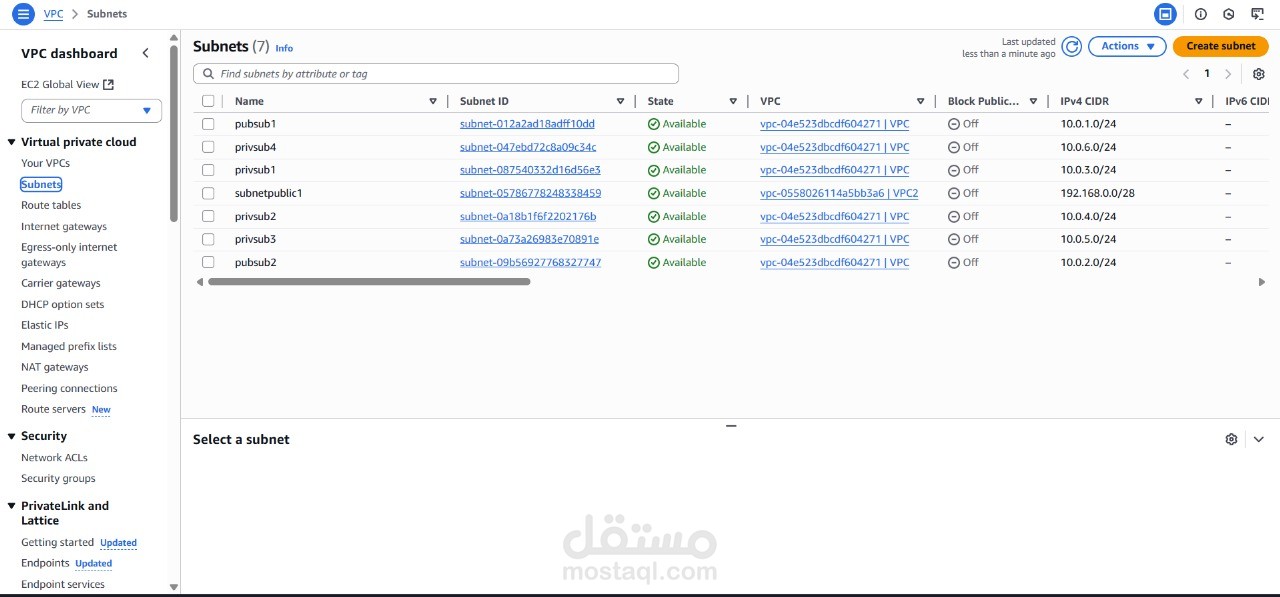The image size is (1280, 597).
Task: Open table preferences gear icon
Action: [1259, 74]
